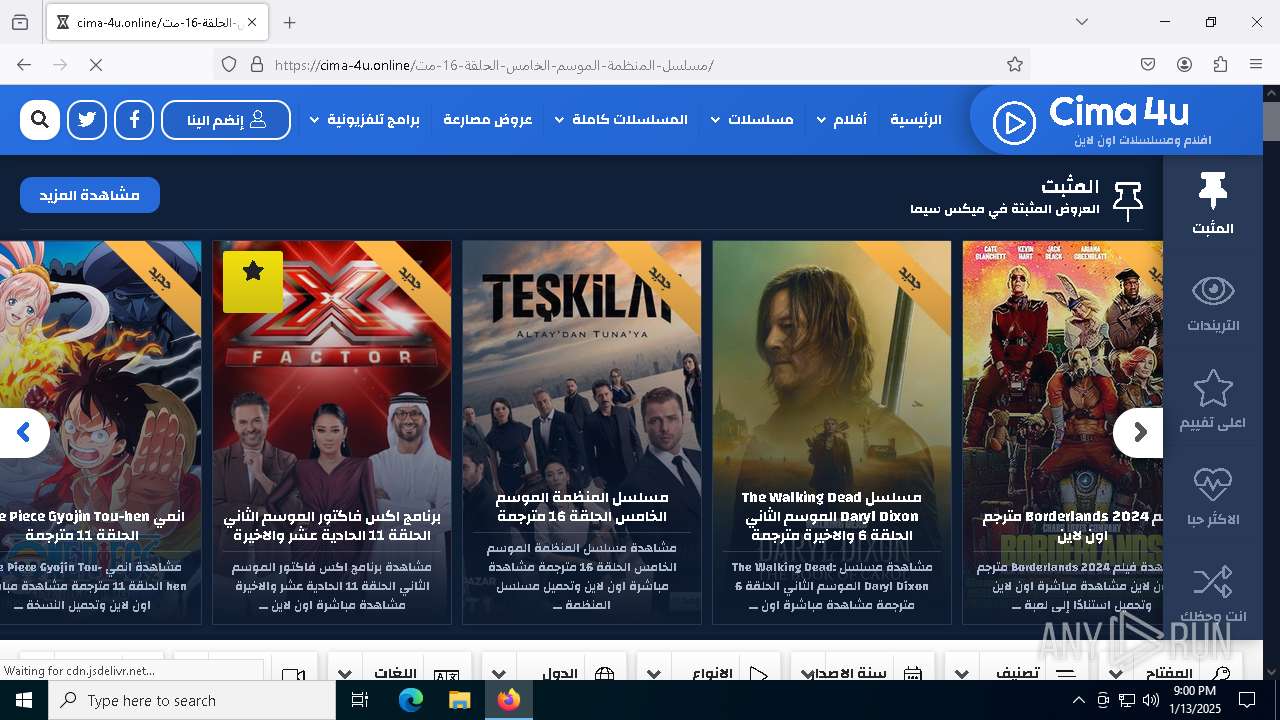Click the site search magnifier icon
The height and width of the screenshot is (720, 1280).
(40, 120)
